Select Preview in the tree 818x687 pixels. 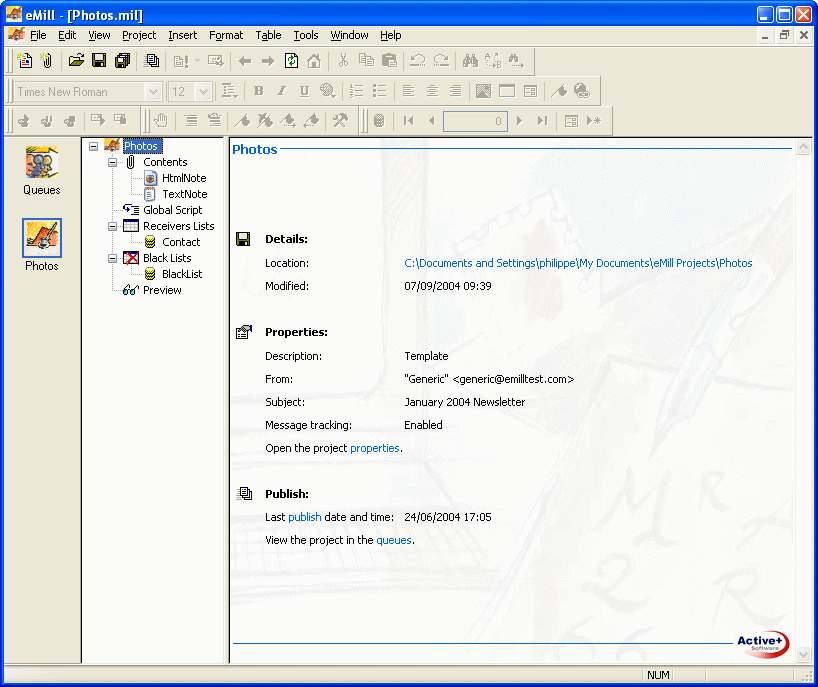tap(162, 290)
